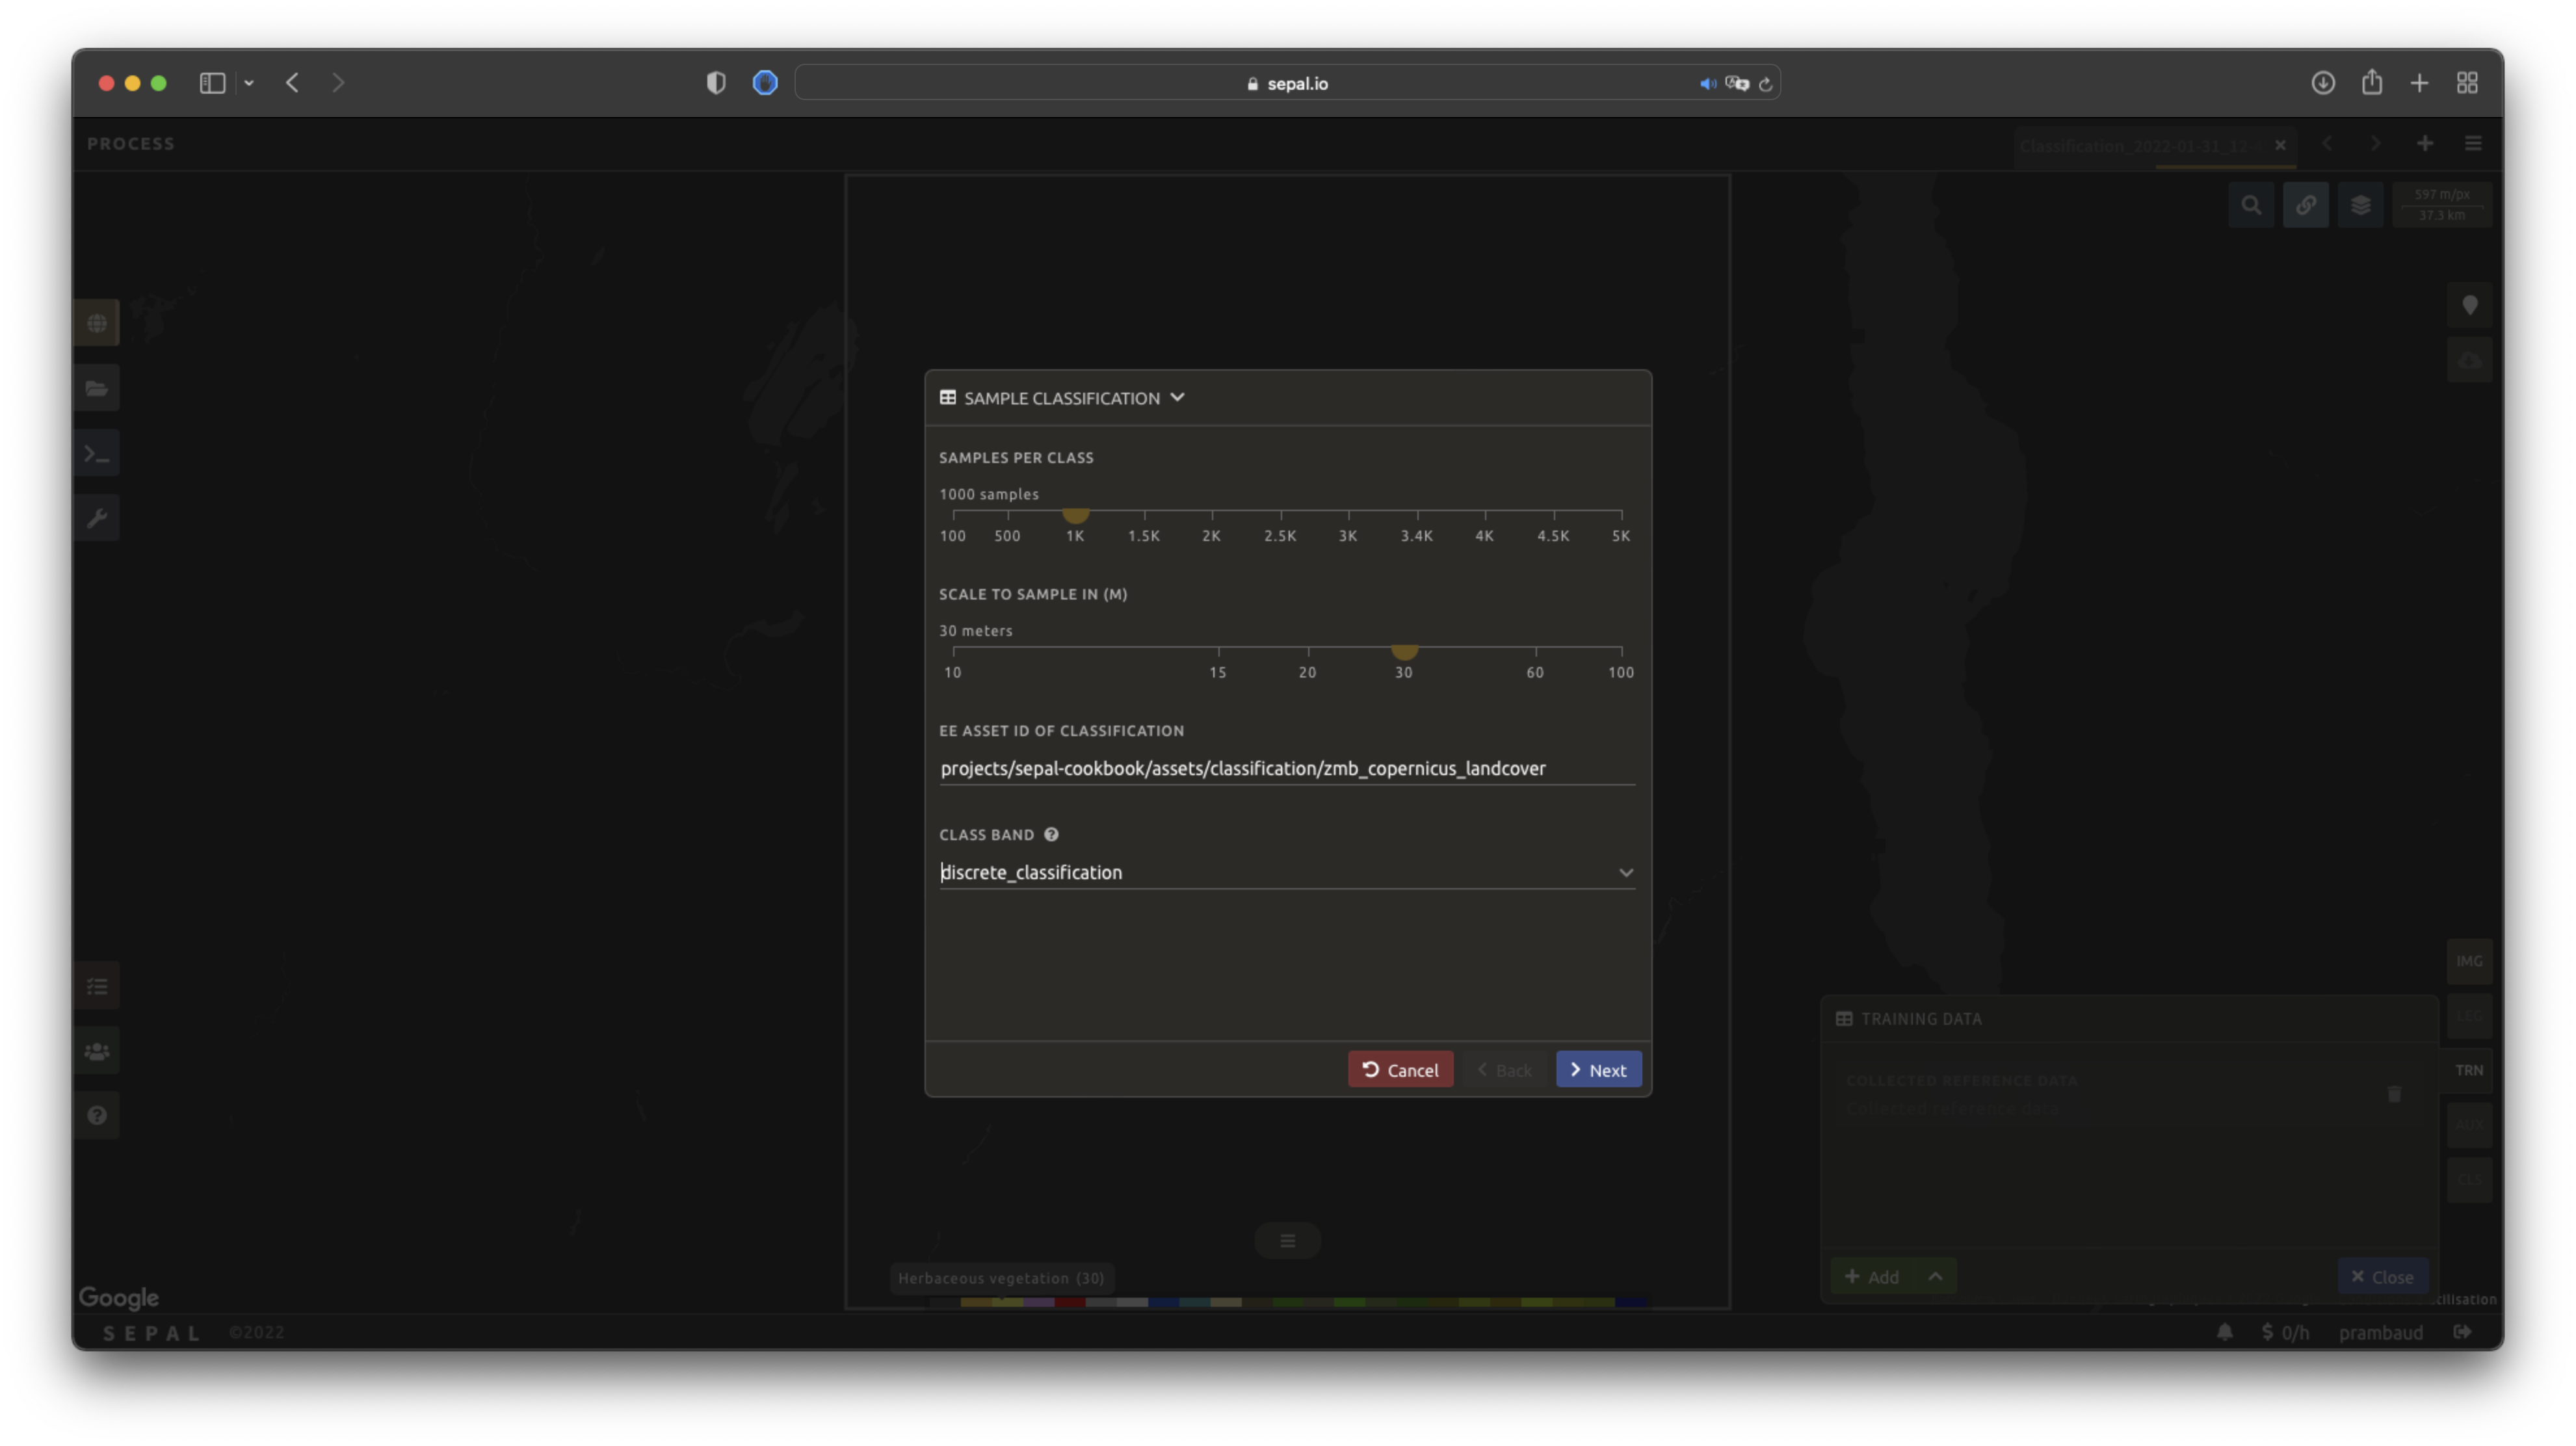Set scale slider to 60 meters
Viewport: 2576px width, 1446px height.
[x=1535, y=650]
